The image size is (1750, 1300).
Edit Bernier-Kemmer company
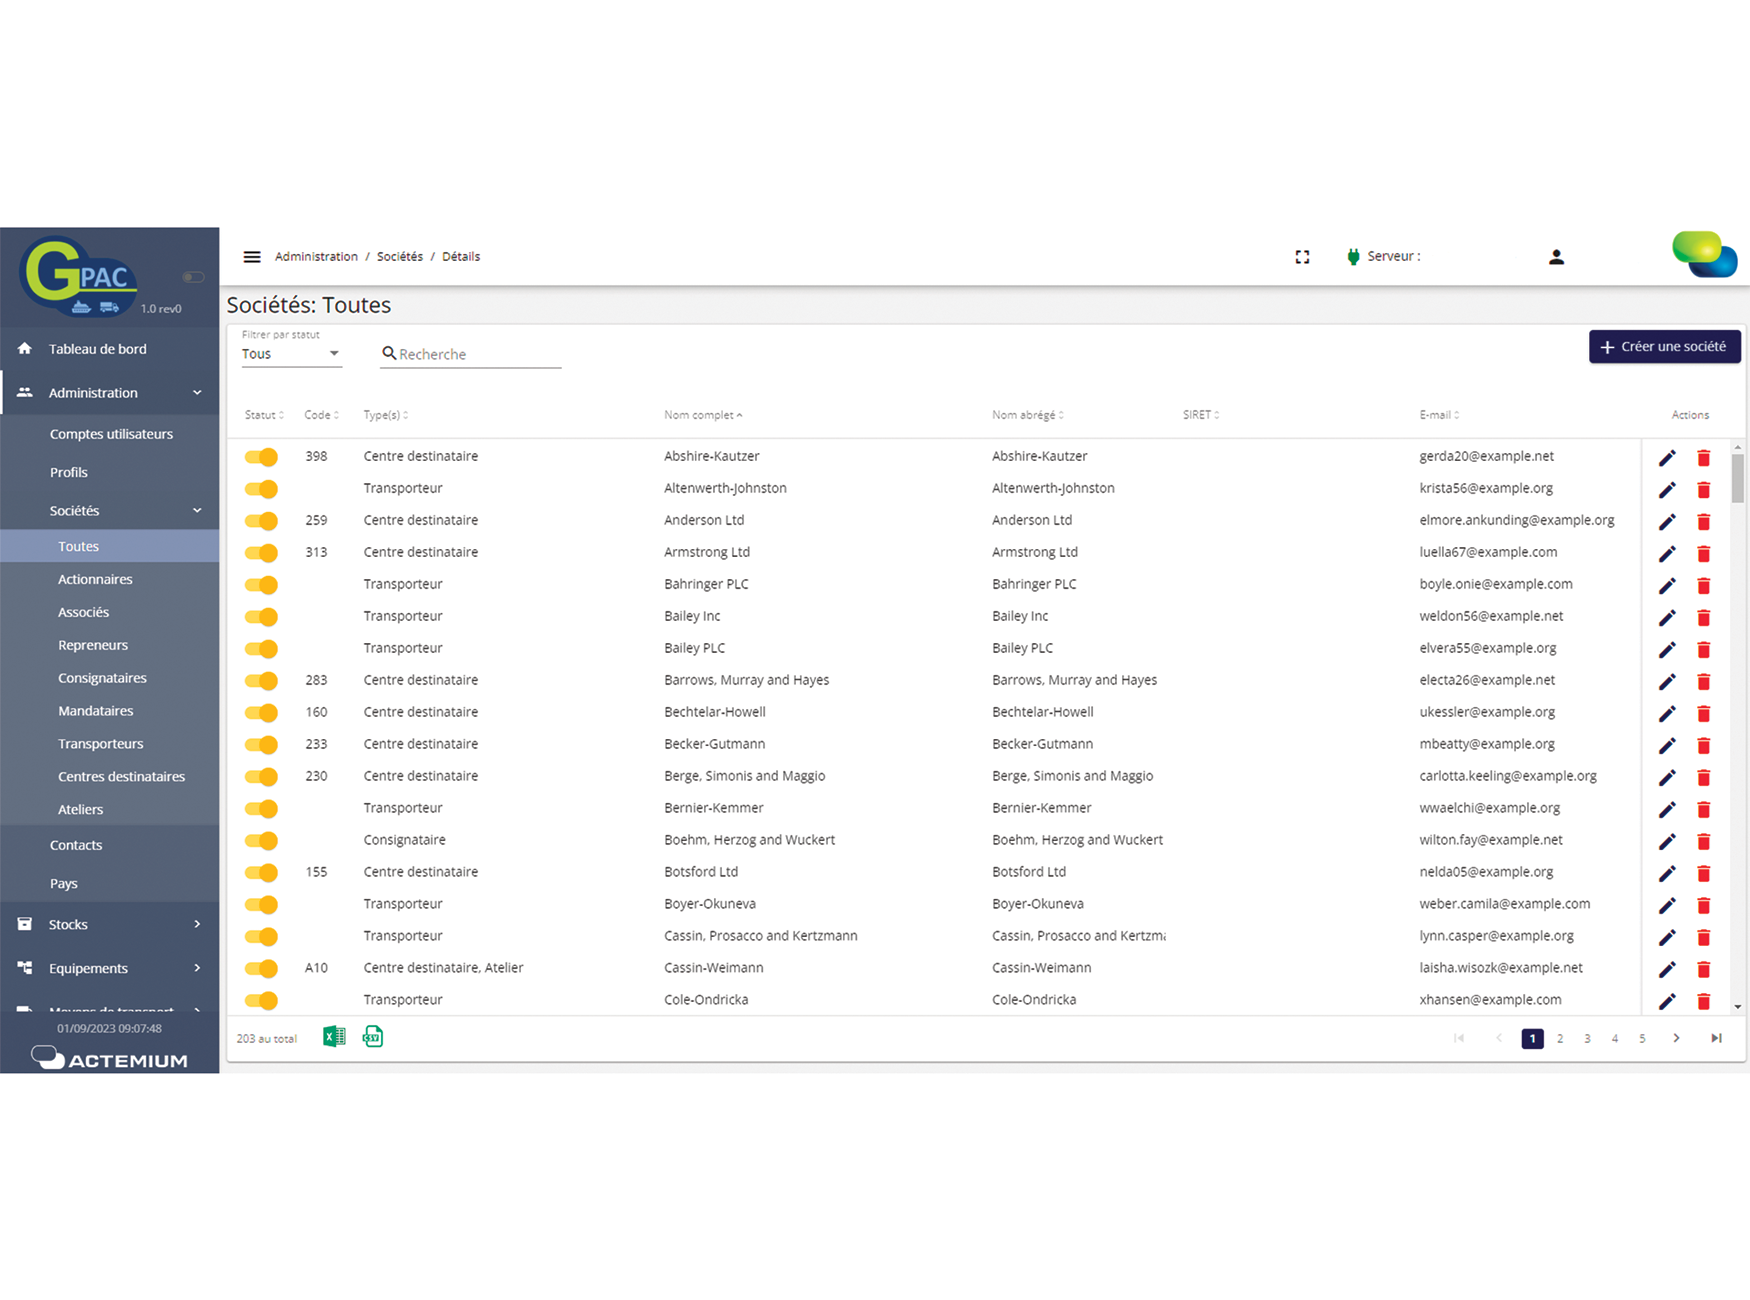1667,810
